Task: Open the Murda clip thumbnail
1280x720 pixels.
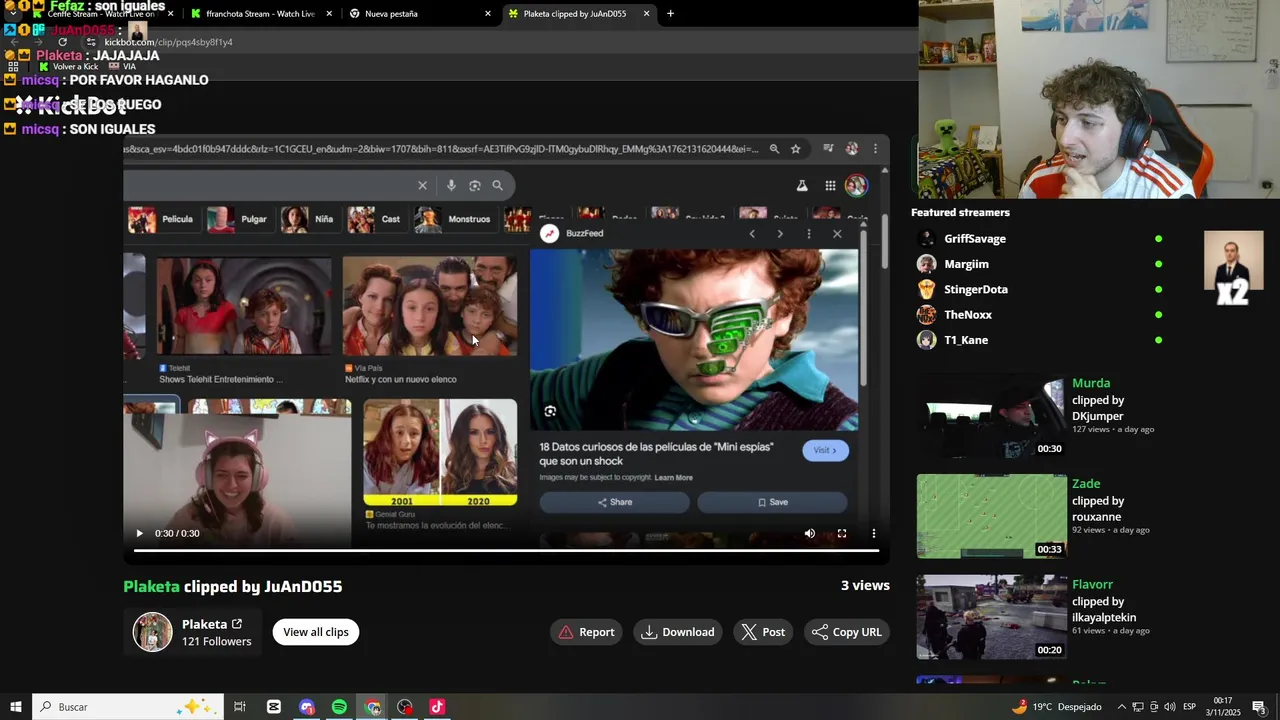Action: point(992,416)
